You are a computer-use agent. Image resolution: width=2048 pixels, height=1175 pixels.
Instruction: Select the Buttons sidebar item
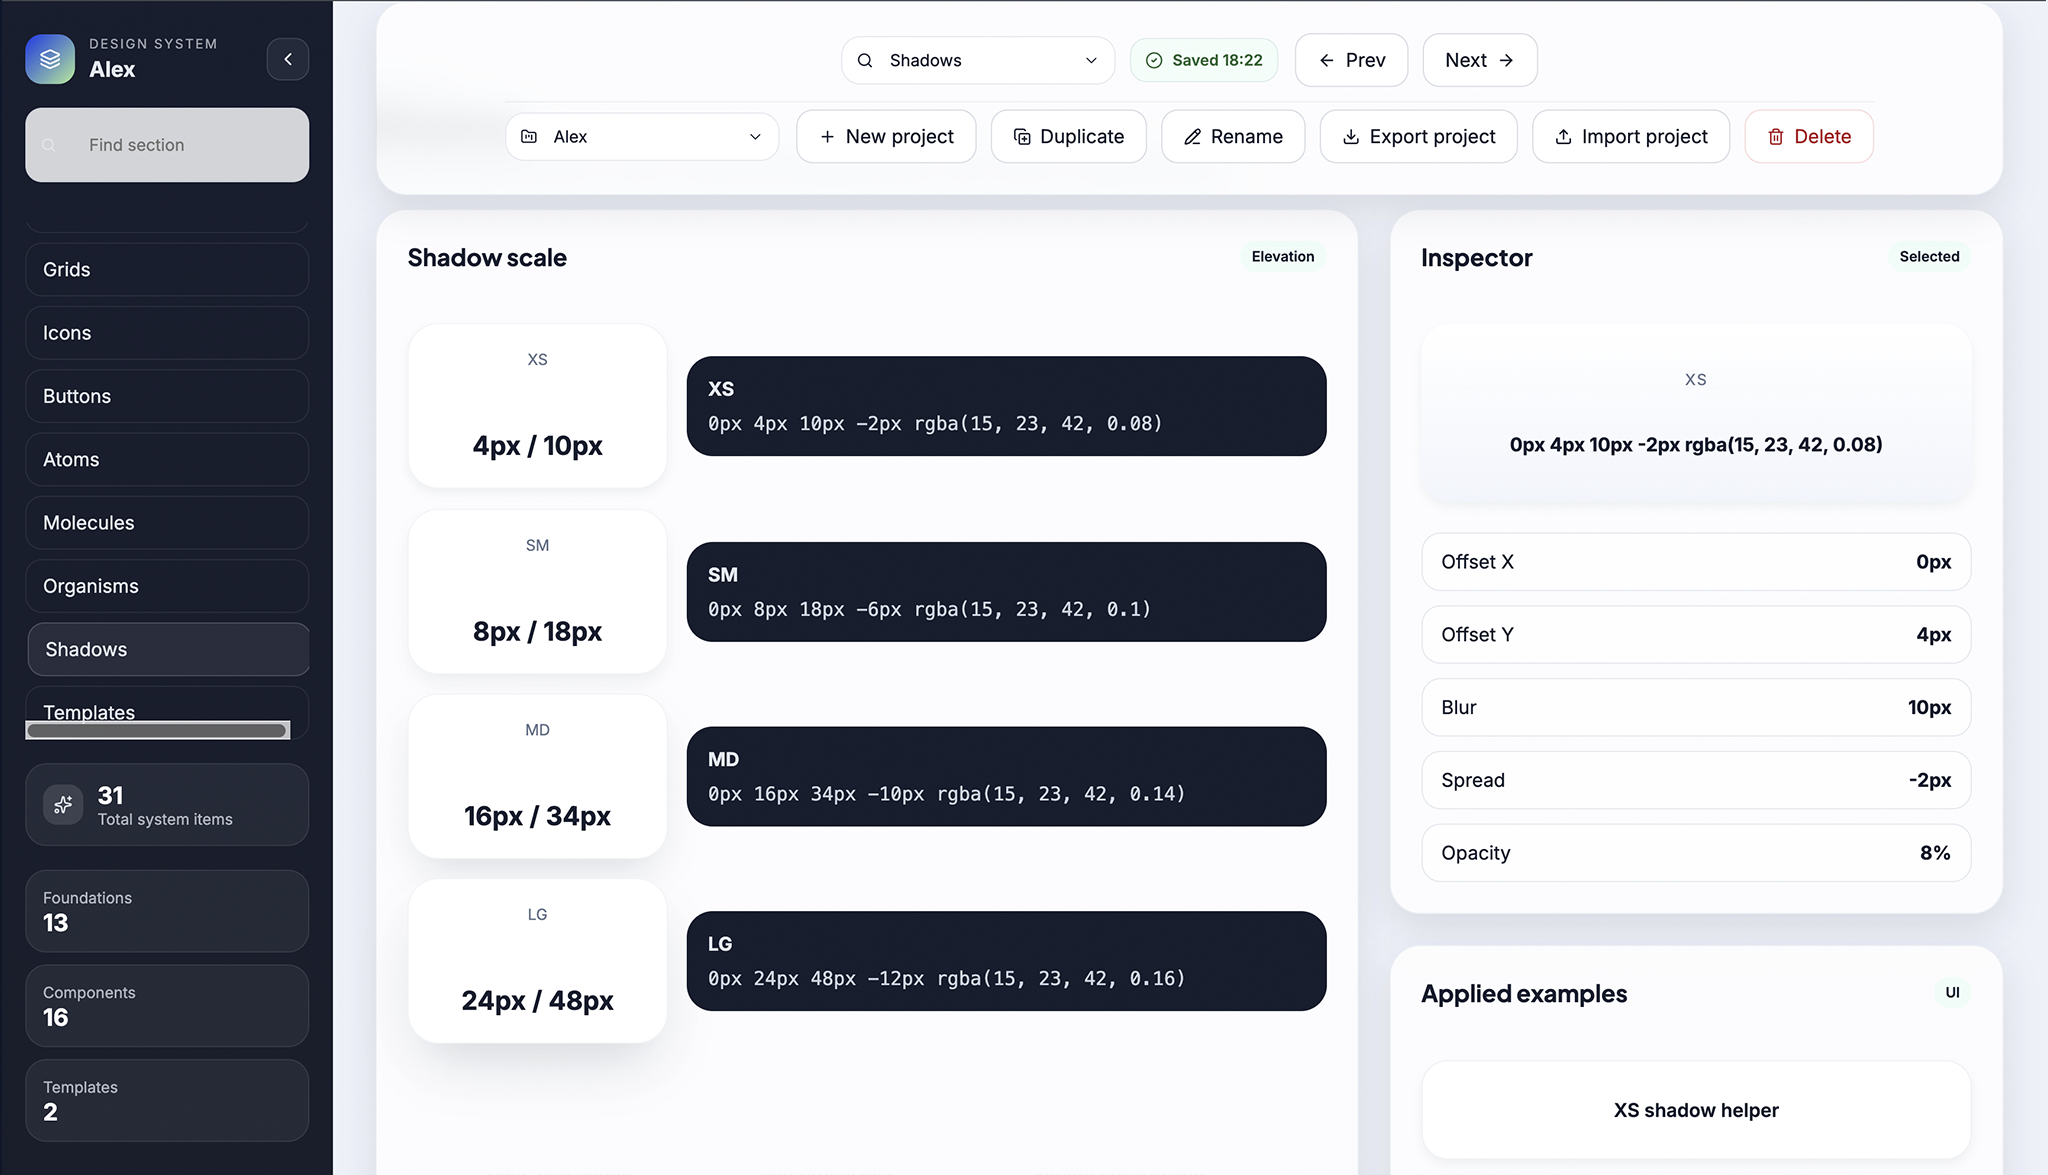click(x=167, y=396)
